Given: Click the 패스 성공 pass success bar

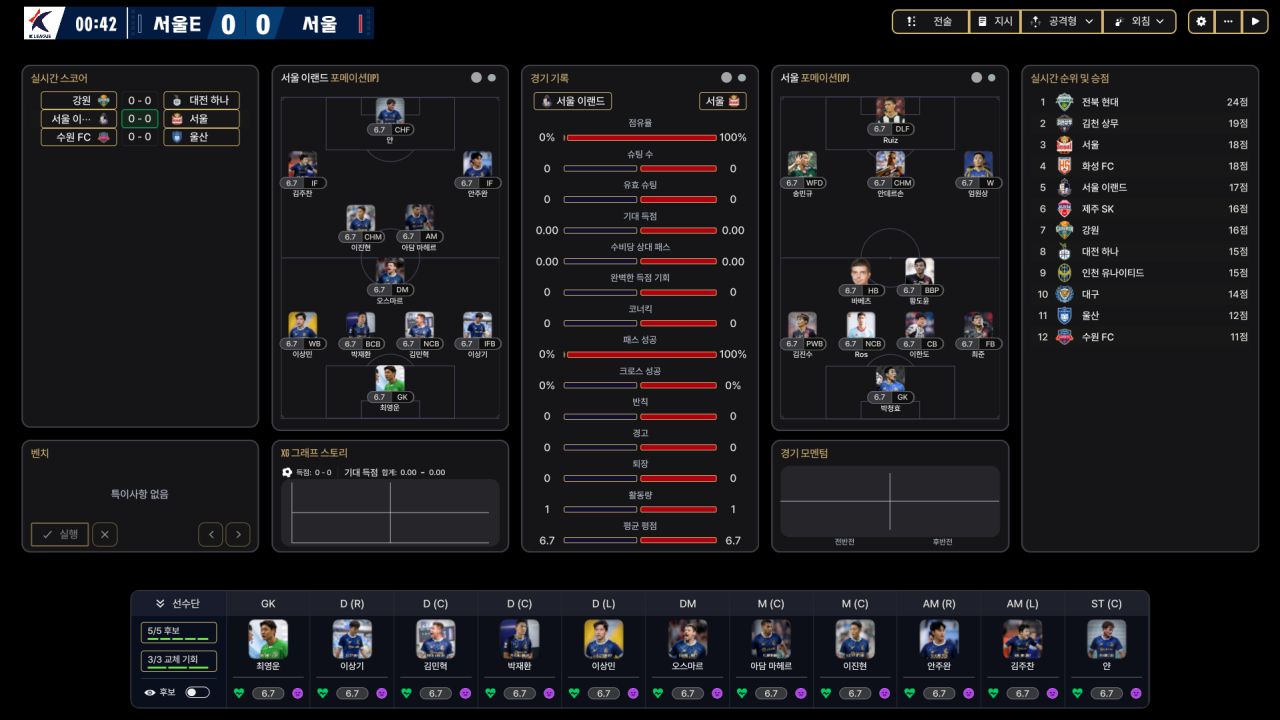Looking at the screenshot, I should [640, 354].
